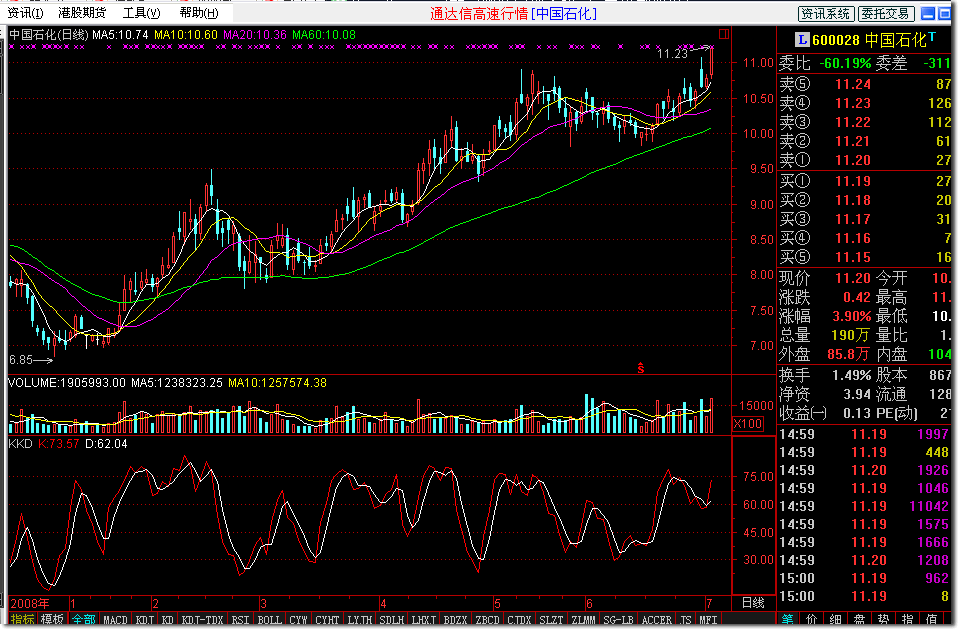Click the 11.23 high price annotation
961x631 pixels.
(672, 54)
